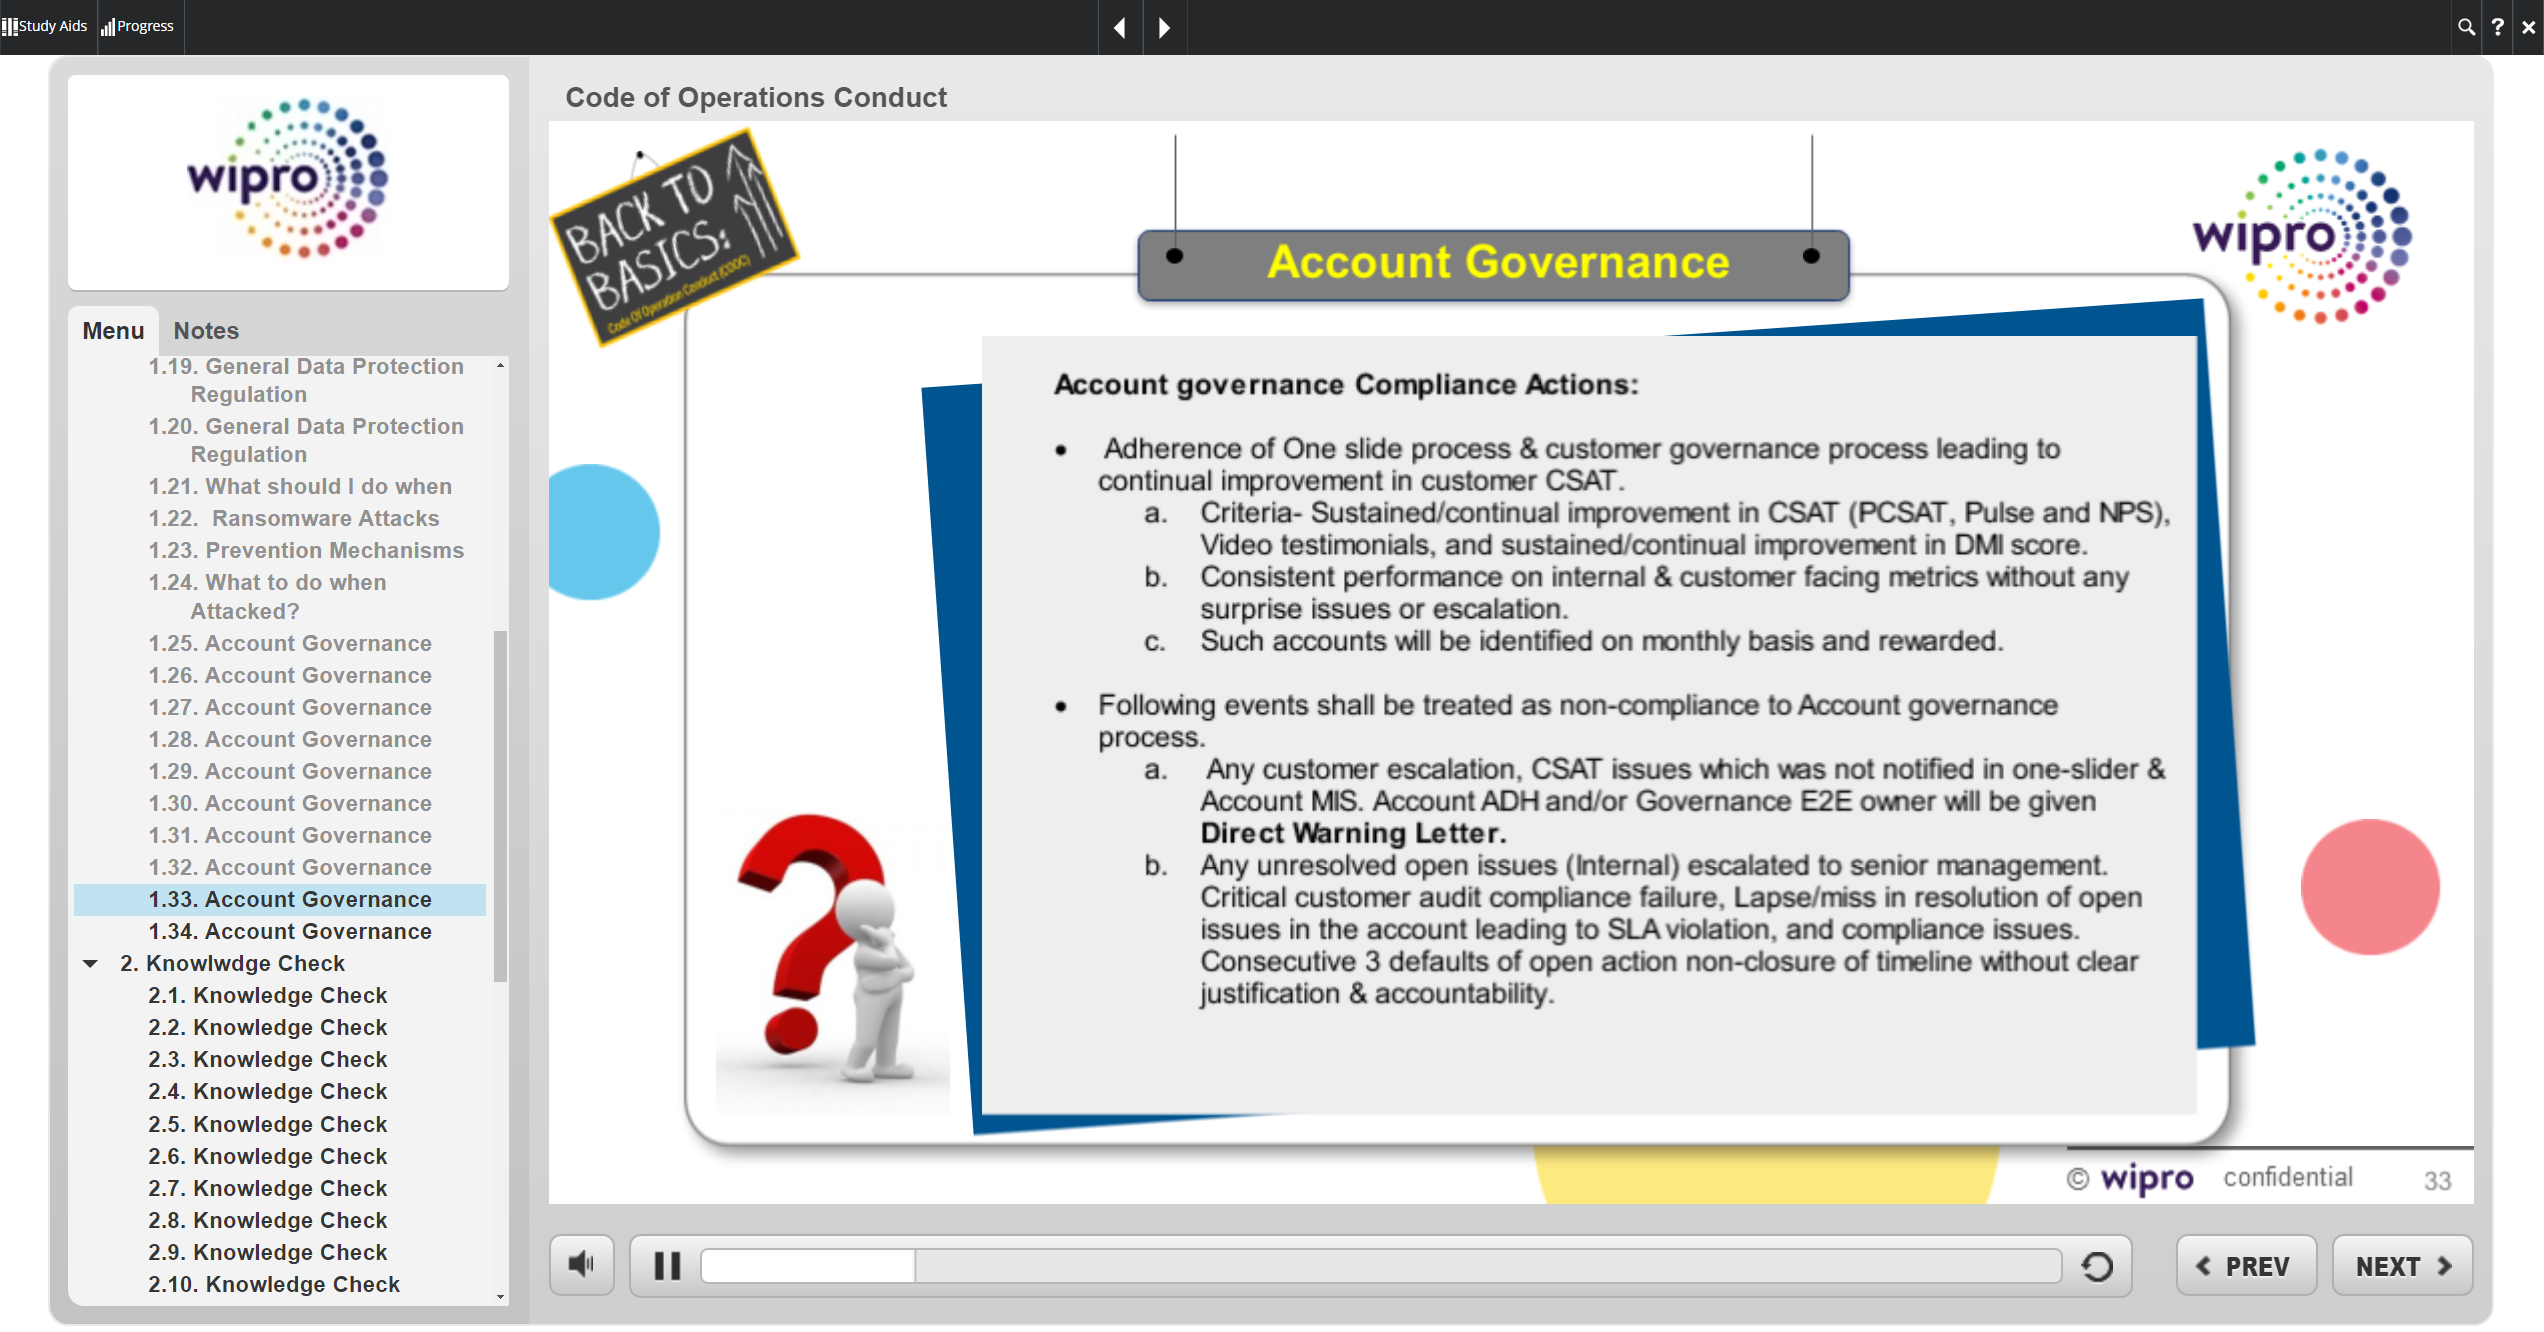Image resolution: width=2544 pixels, height=1332 pixels.
Task: Open Progress toolbar item
Action: pos(139,26)
